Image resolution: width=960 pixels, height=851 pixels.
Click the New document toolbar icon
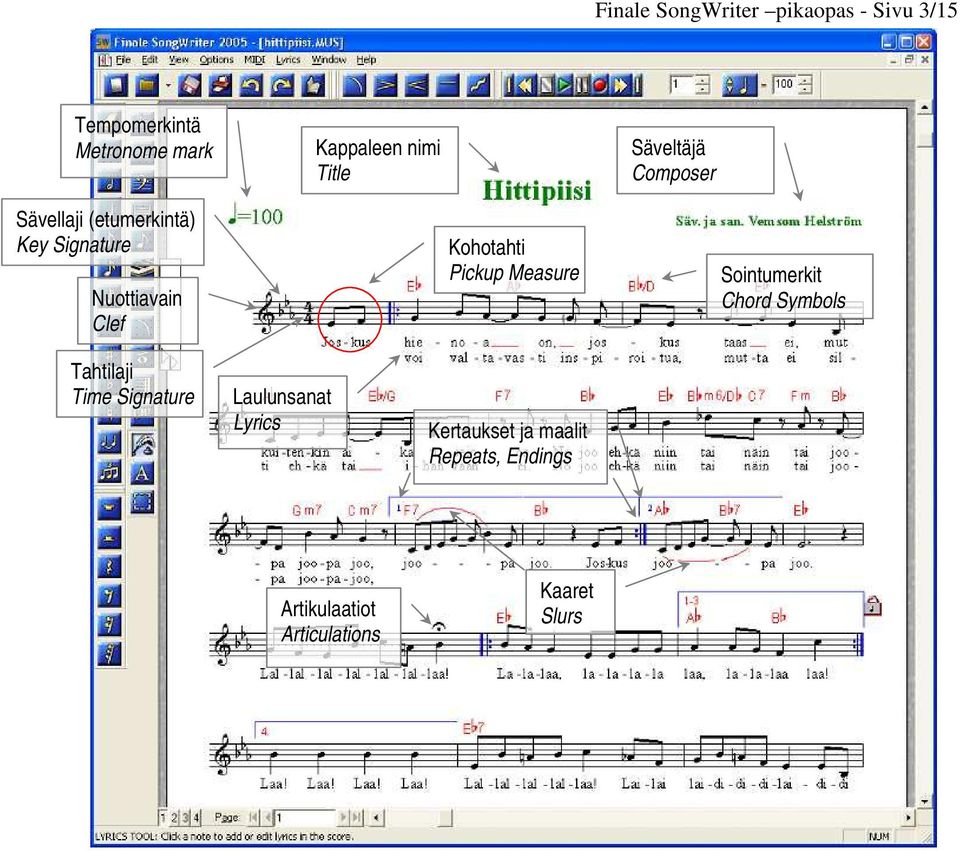point(116,85)
